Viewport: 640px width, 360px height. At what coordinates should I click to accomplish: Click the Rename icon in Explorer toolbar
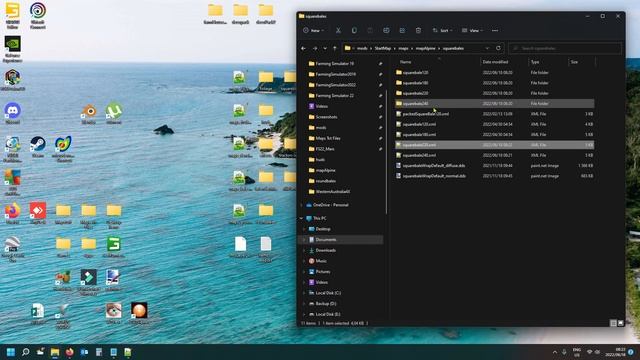(386, 31)
